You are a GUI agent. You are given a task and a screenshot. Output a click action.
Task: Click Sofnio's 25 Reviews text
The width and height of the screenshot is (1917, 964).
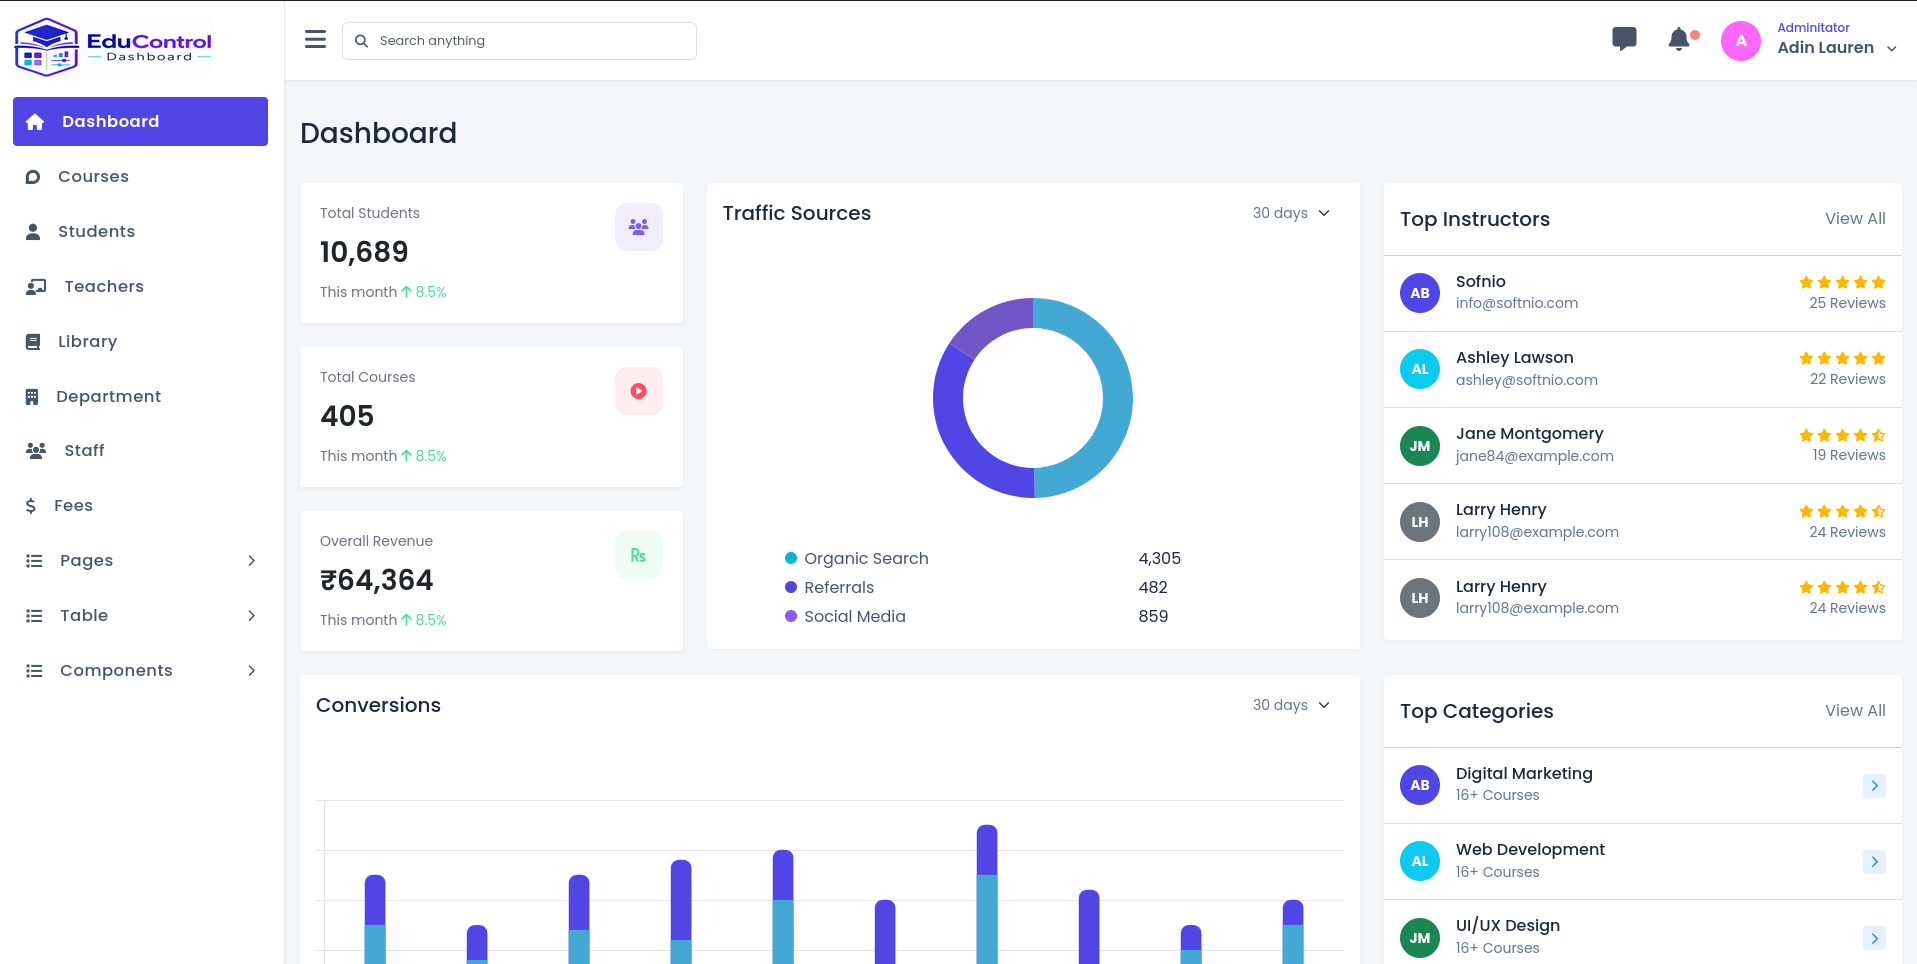click(x=1847, y=303)
